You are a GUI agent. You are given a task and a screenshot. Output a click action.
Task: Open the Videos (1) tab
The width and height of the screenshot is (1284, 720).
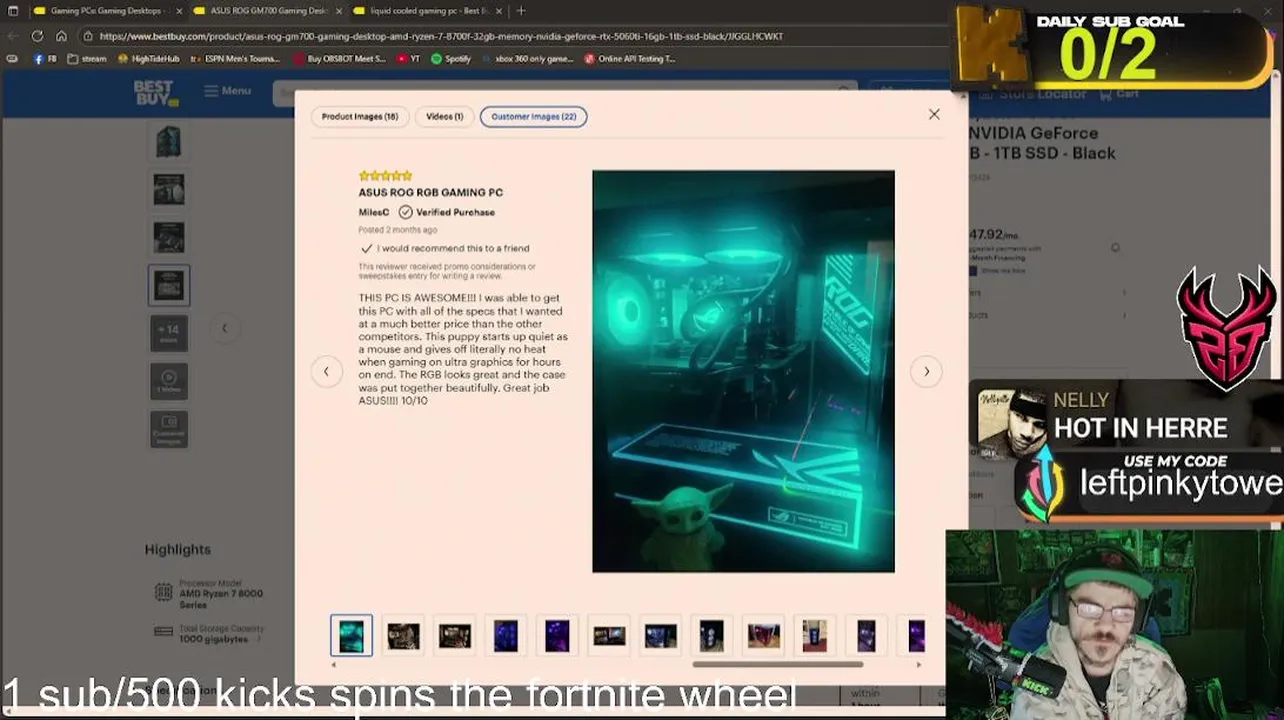click(x=445, y=116)
